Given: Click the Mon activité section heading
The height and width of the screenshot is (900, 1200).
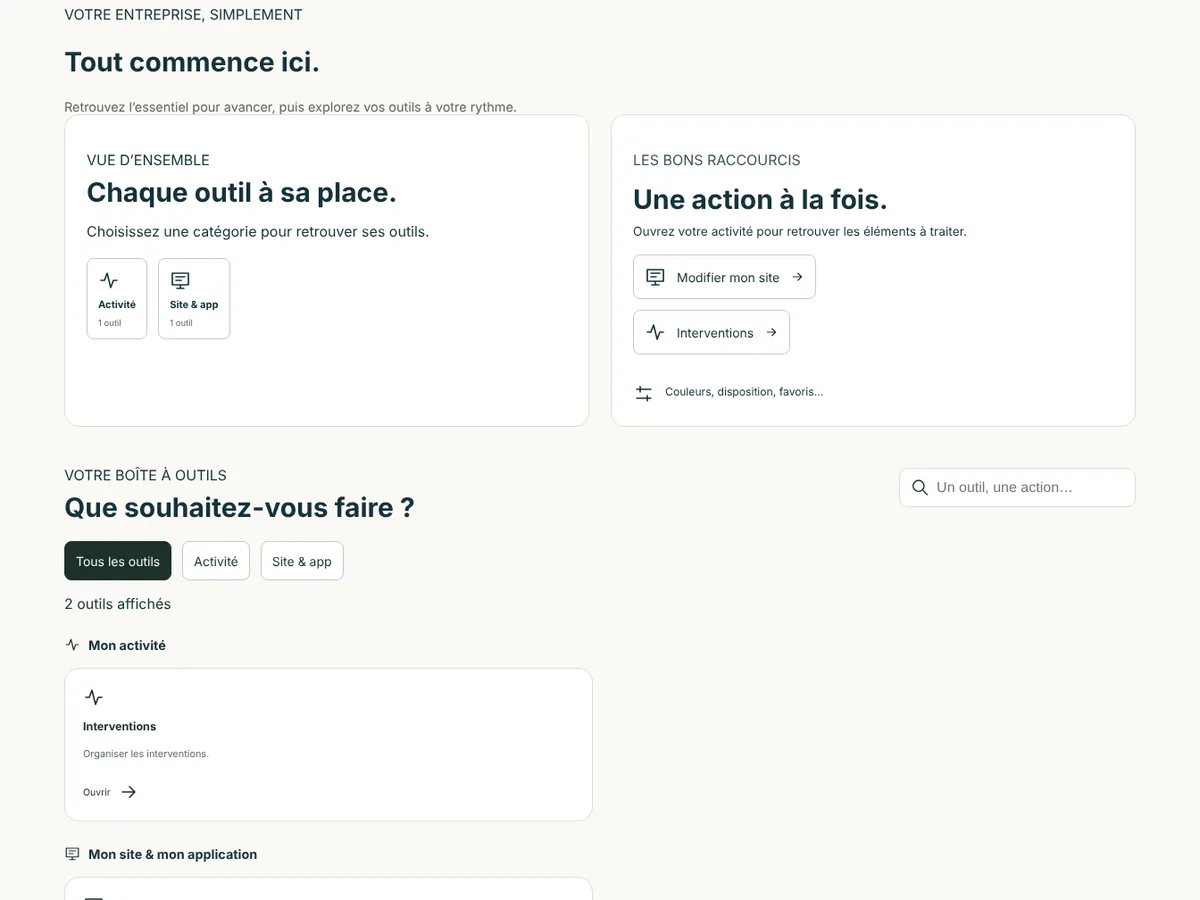Looking at the screenshot, I should pyautogui.click(x=127, y=645).
